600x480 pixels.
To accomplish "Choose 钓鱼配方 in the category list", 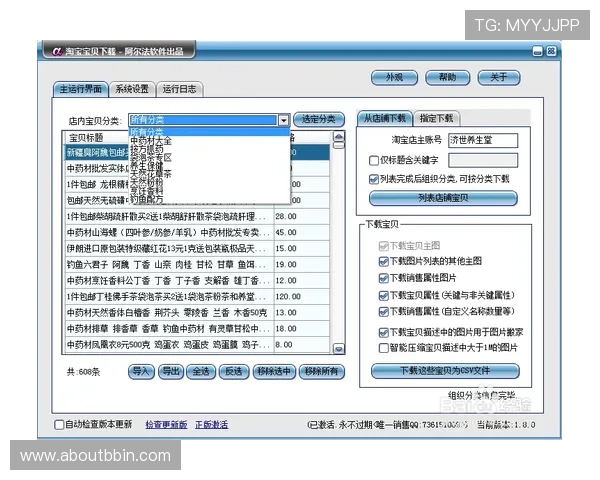I will pos(209,199).
